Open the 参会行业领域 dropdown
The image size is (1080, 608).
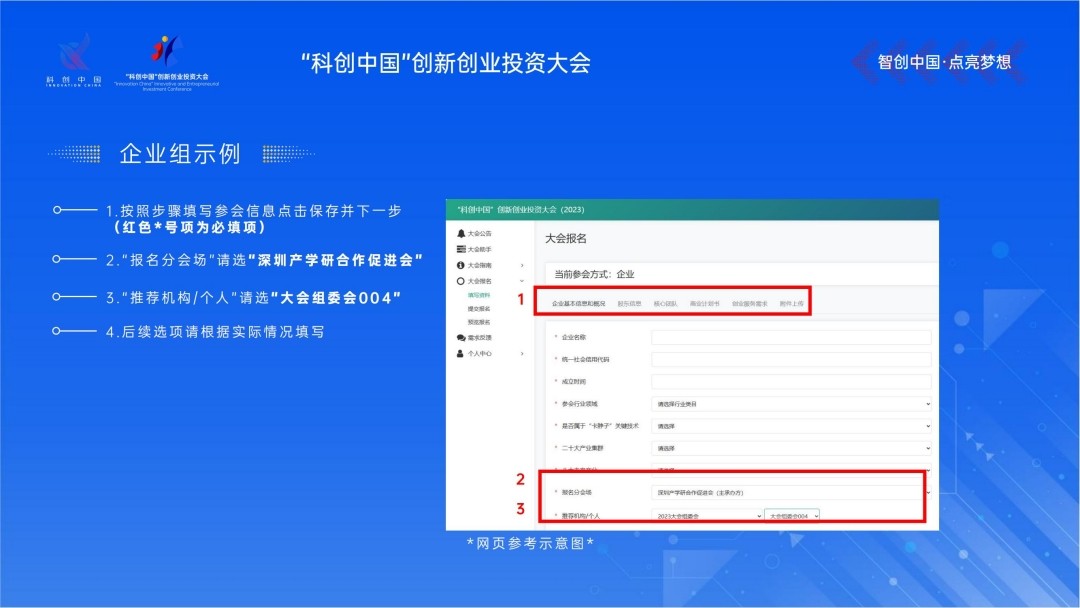click(x=790, y=404)
